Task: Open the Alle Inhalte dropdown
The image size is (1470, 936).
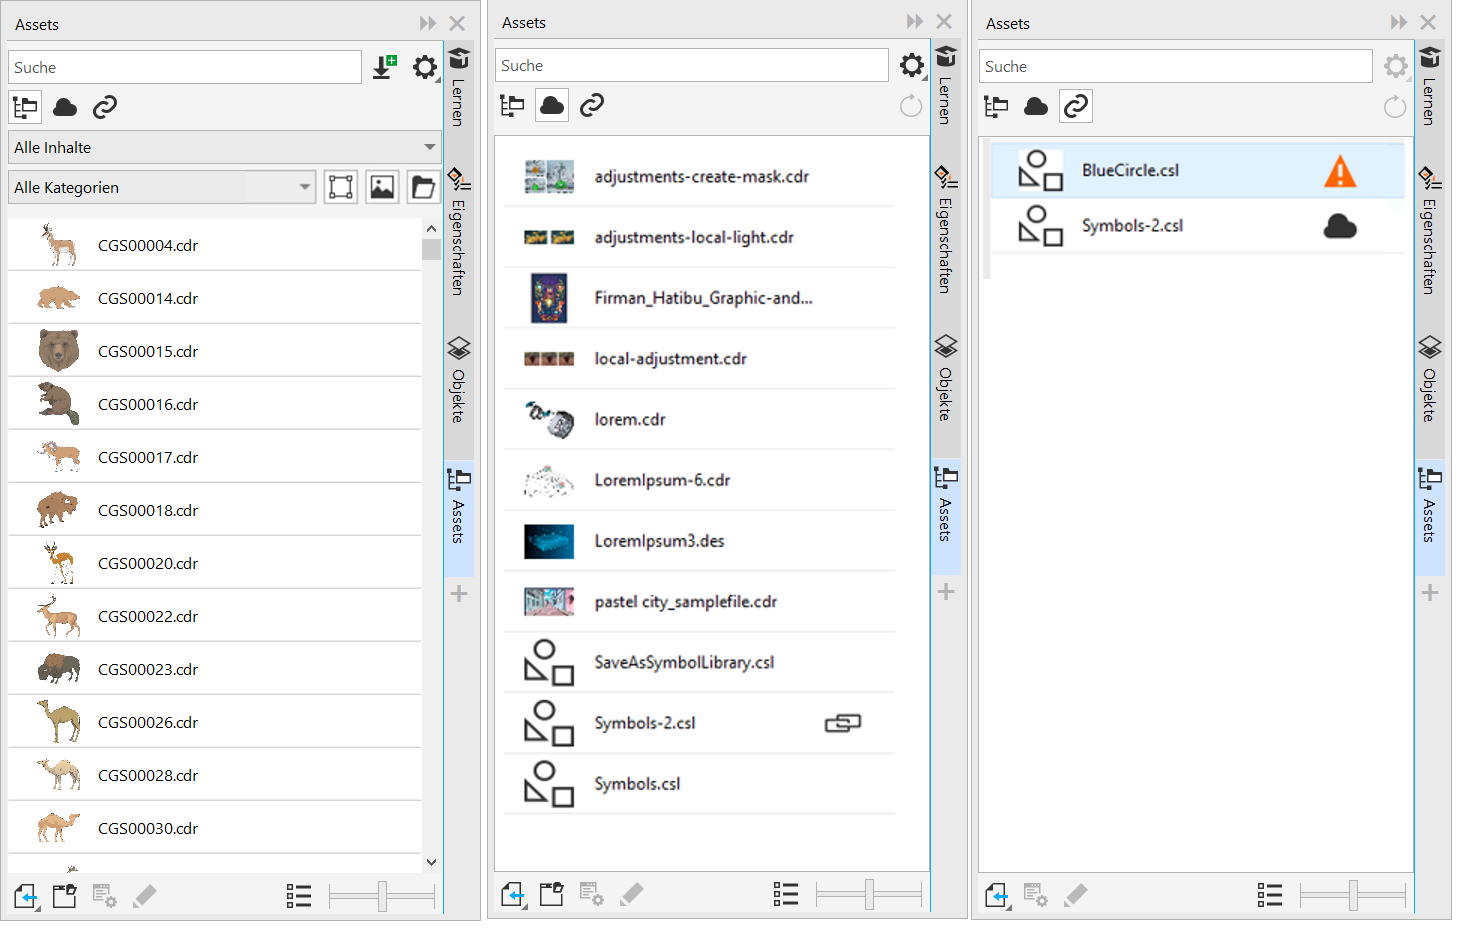Action: coord(224,147)
